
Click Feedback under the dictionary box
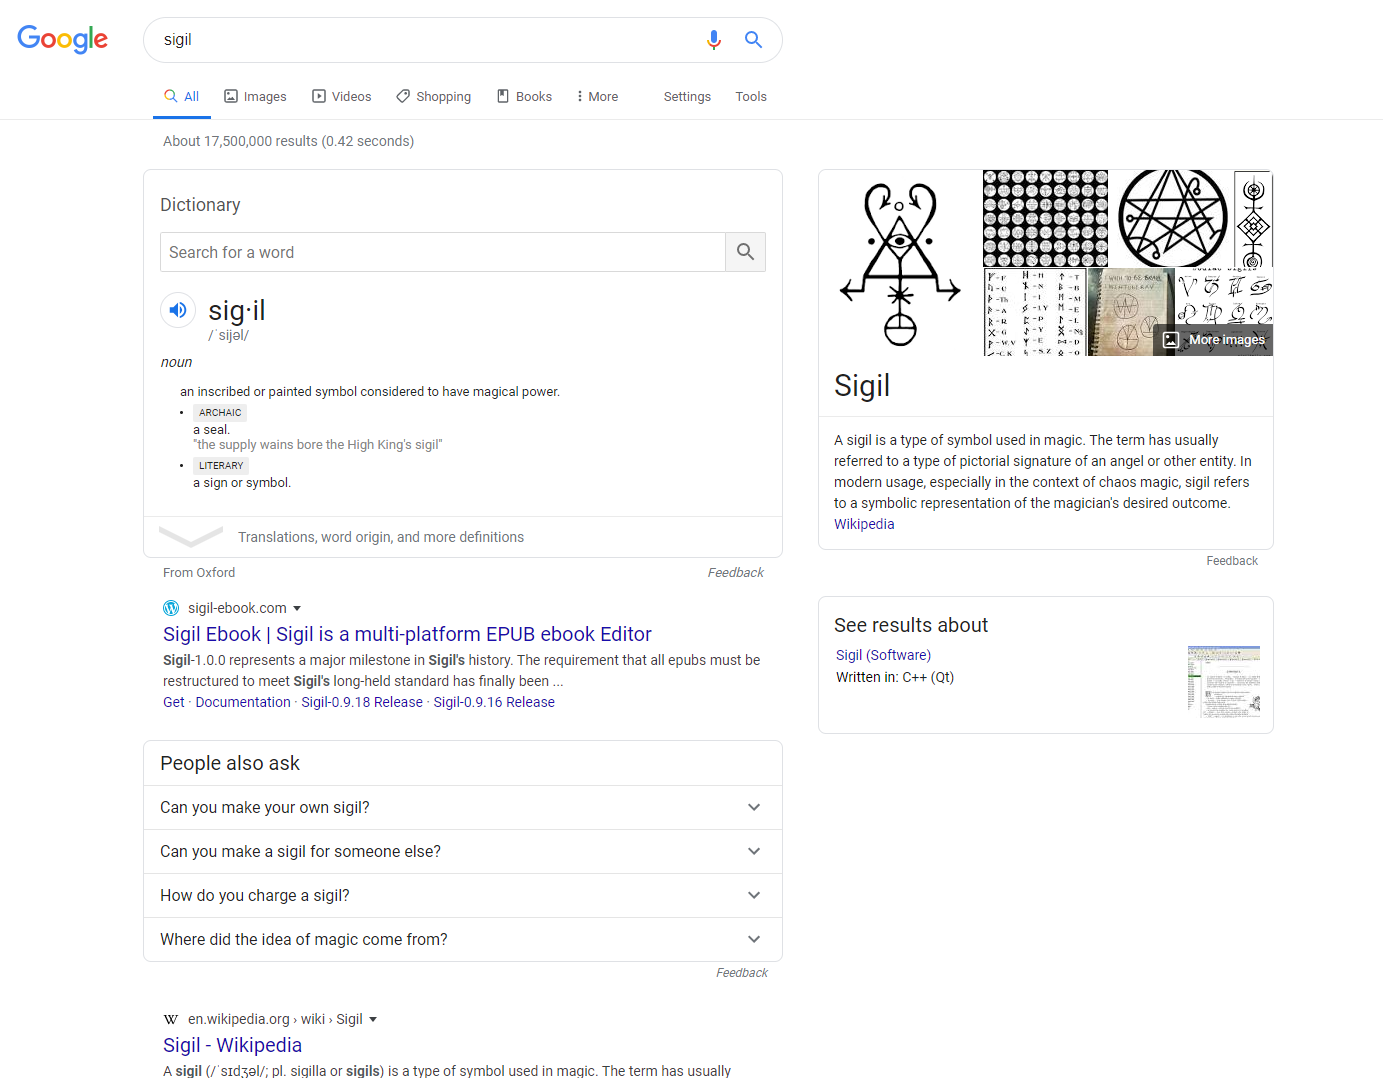click(x=735, y=573)
